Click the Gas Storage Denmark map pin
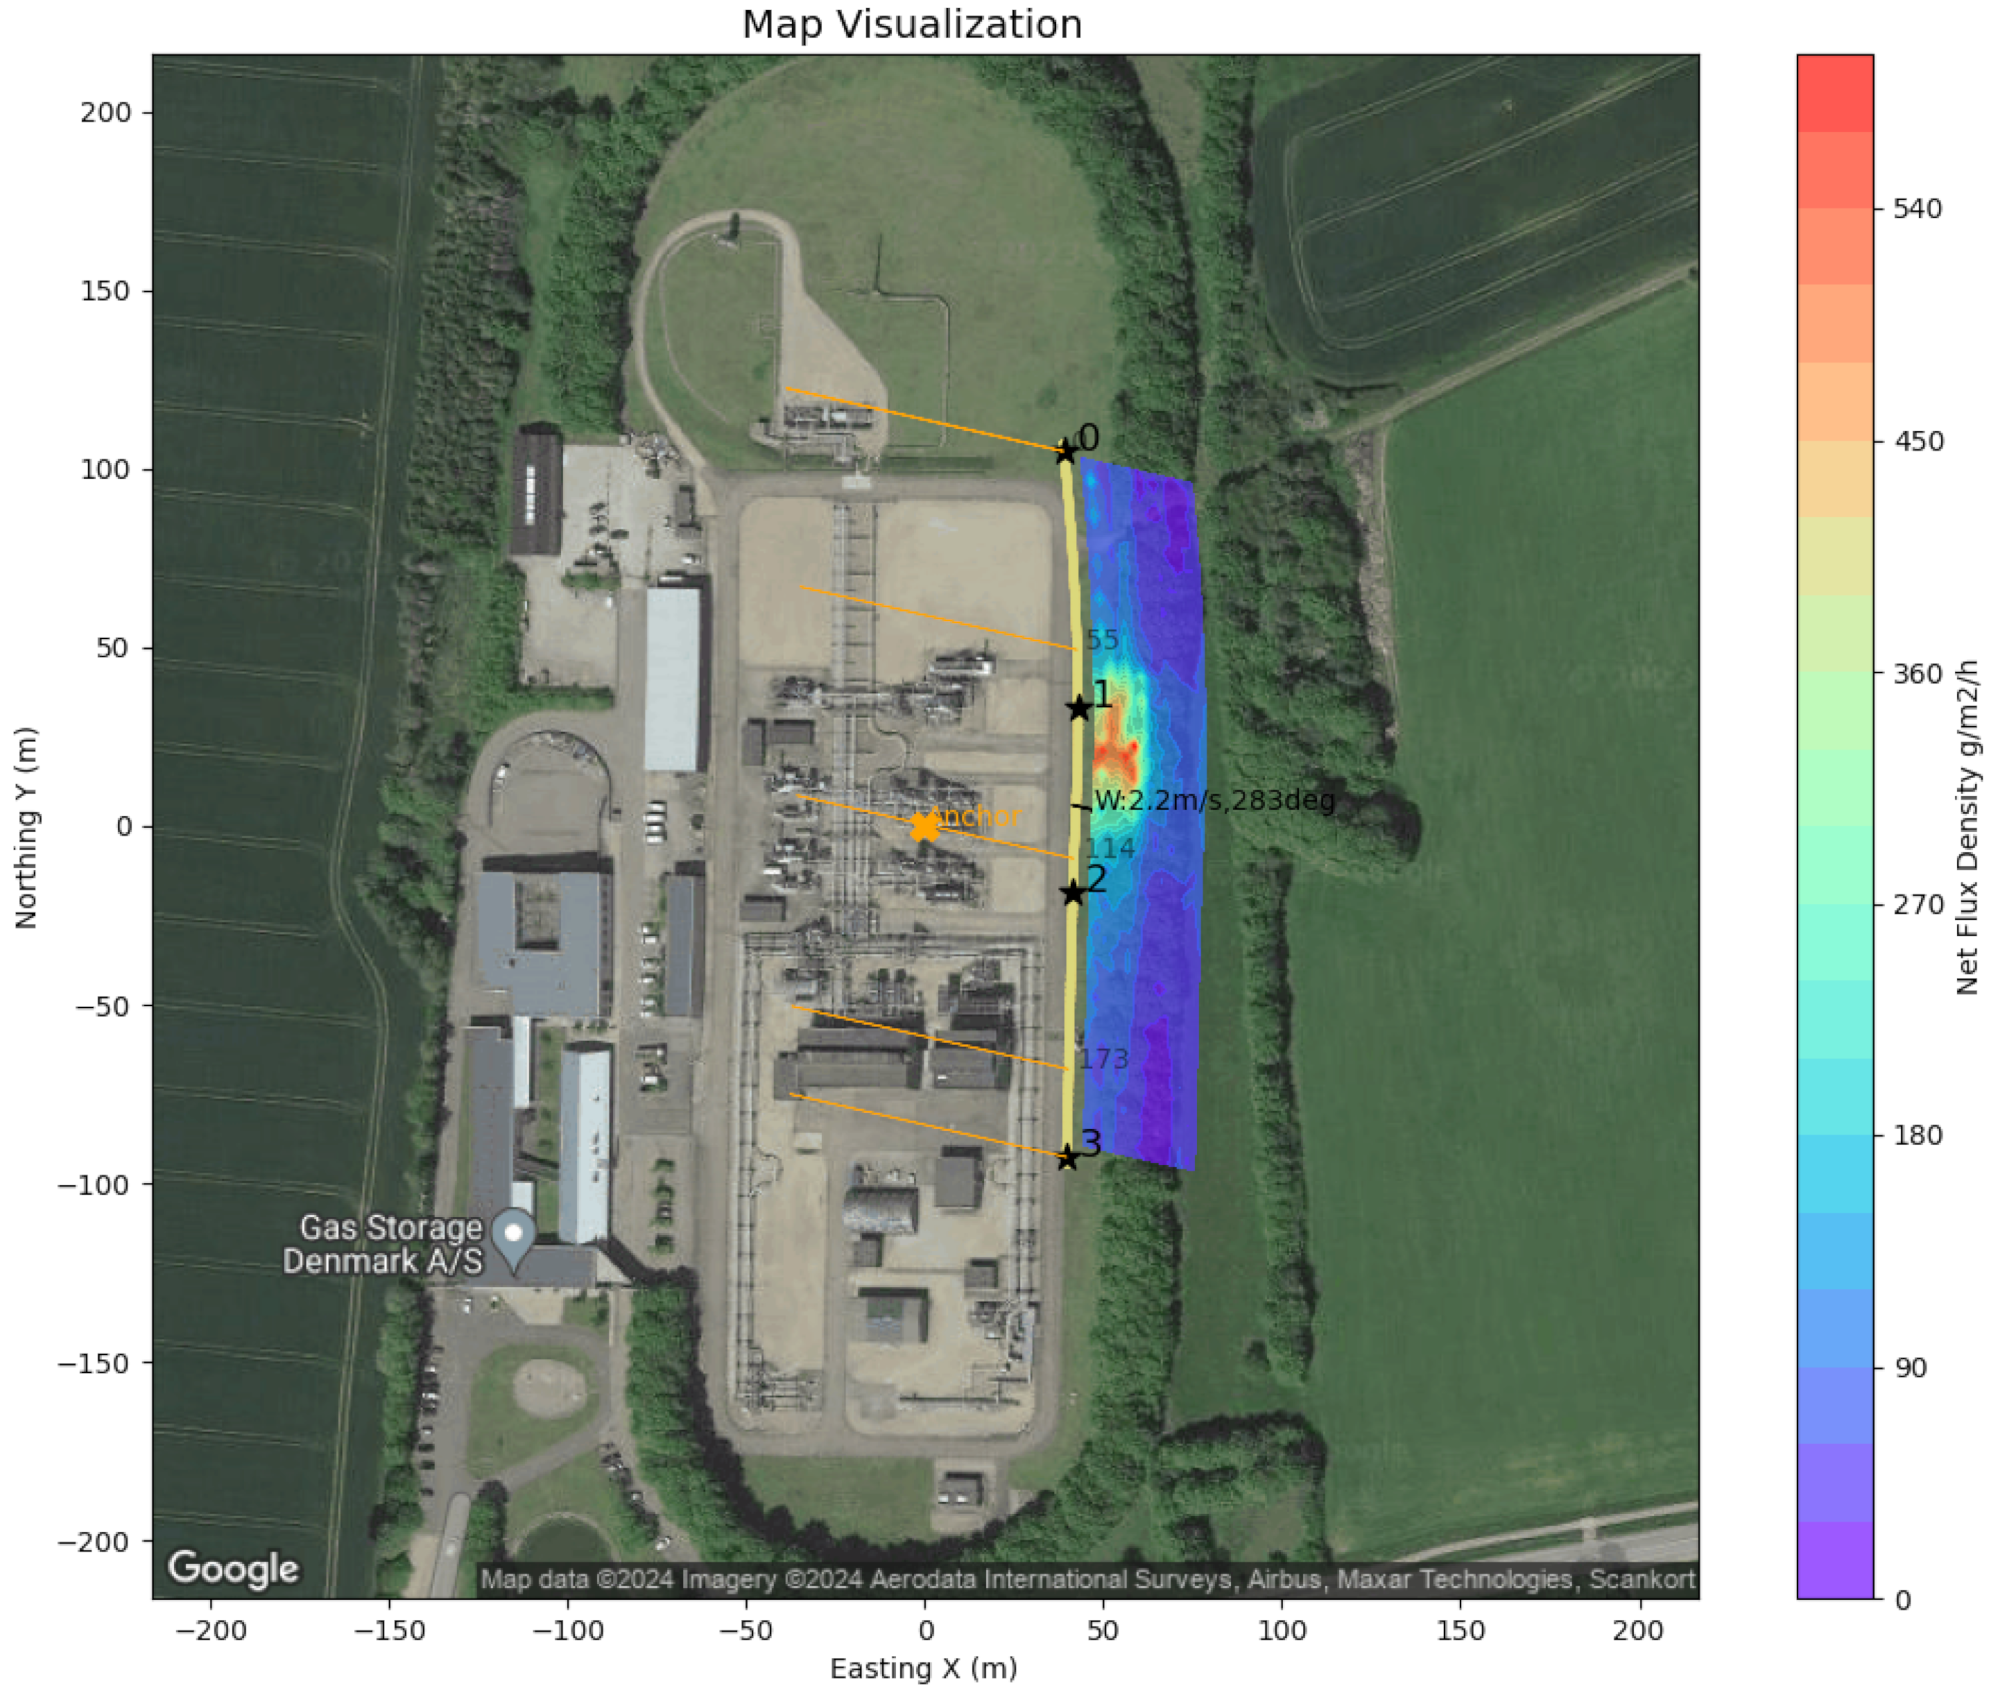This screenshot has width=2000, height=1700. coord(514,1237)
